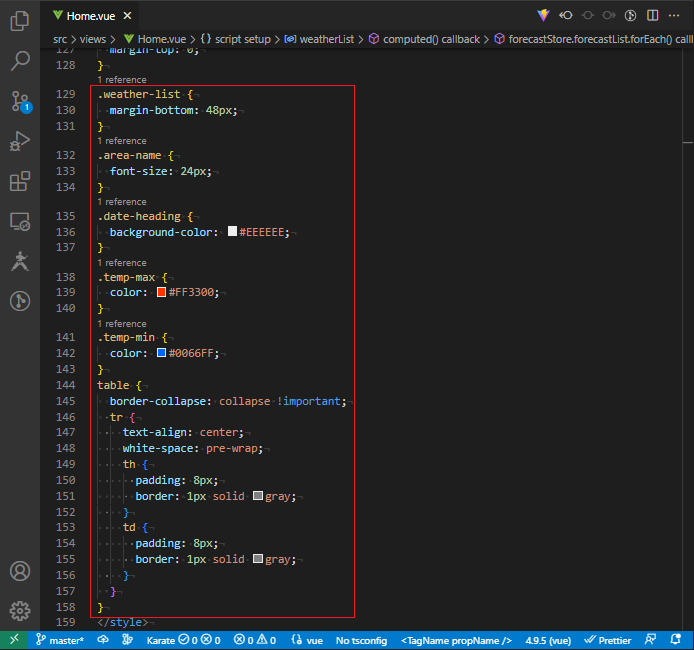Click the 'border-collapse' property on line 145
Image resolution: width=694 pixels, height=650 pixels.
158,401
